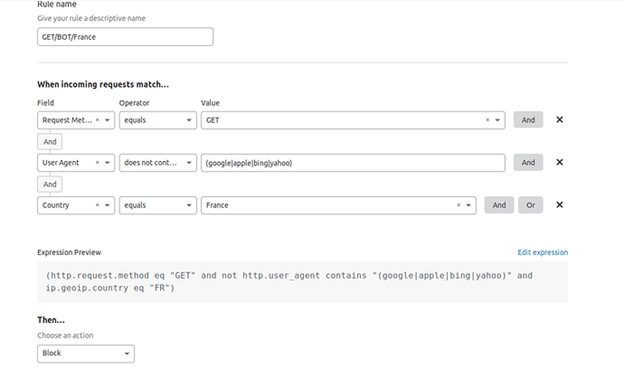
Task: Clear the France value selection
Action: (458, 205)
